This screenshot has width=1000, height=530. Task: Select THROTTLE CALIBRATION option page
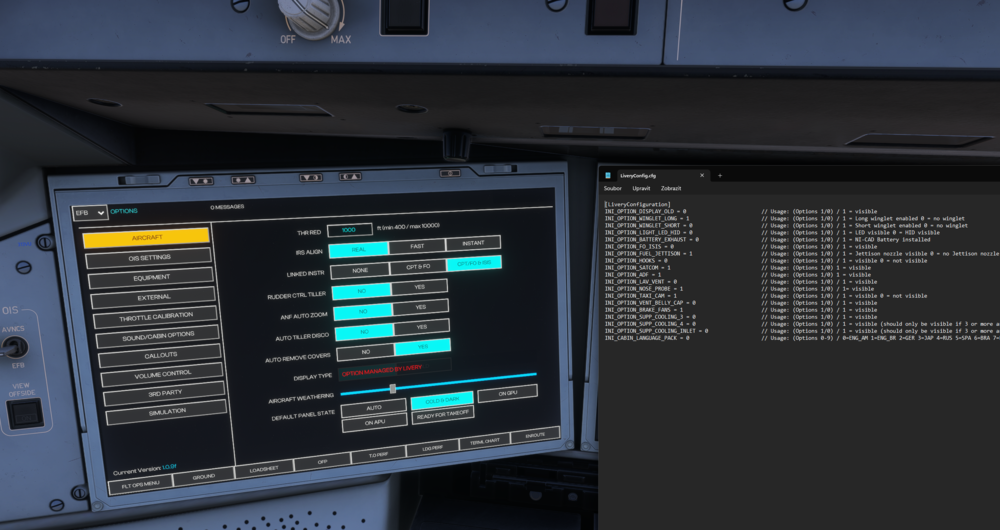[x=155, y=316]
